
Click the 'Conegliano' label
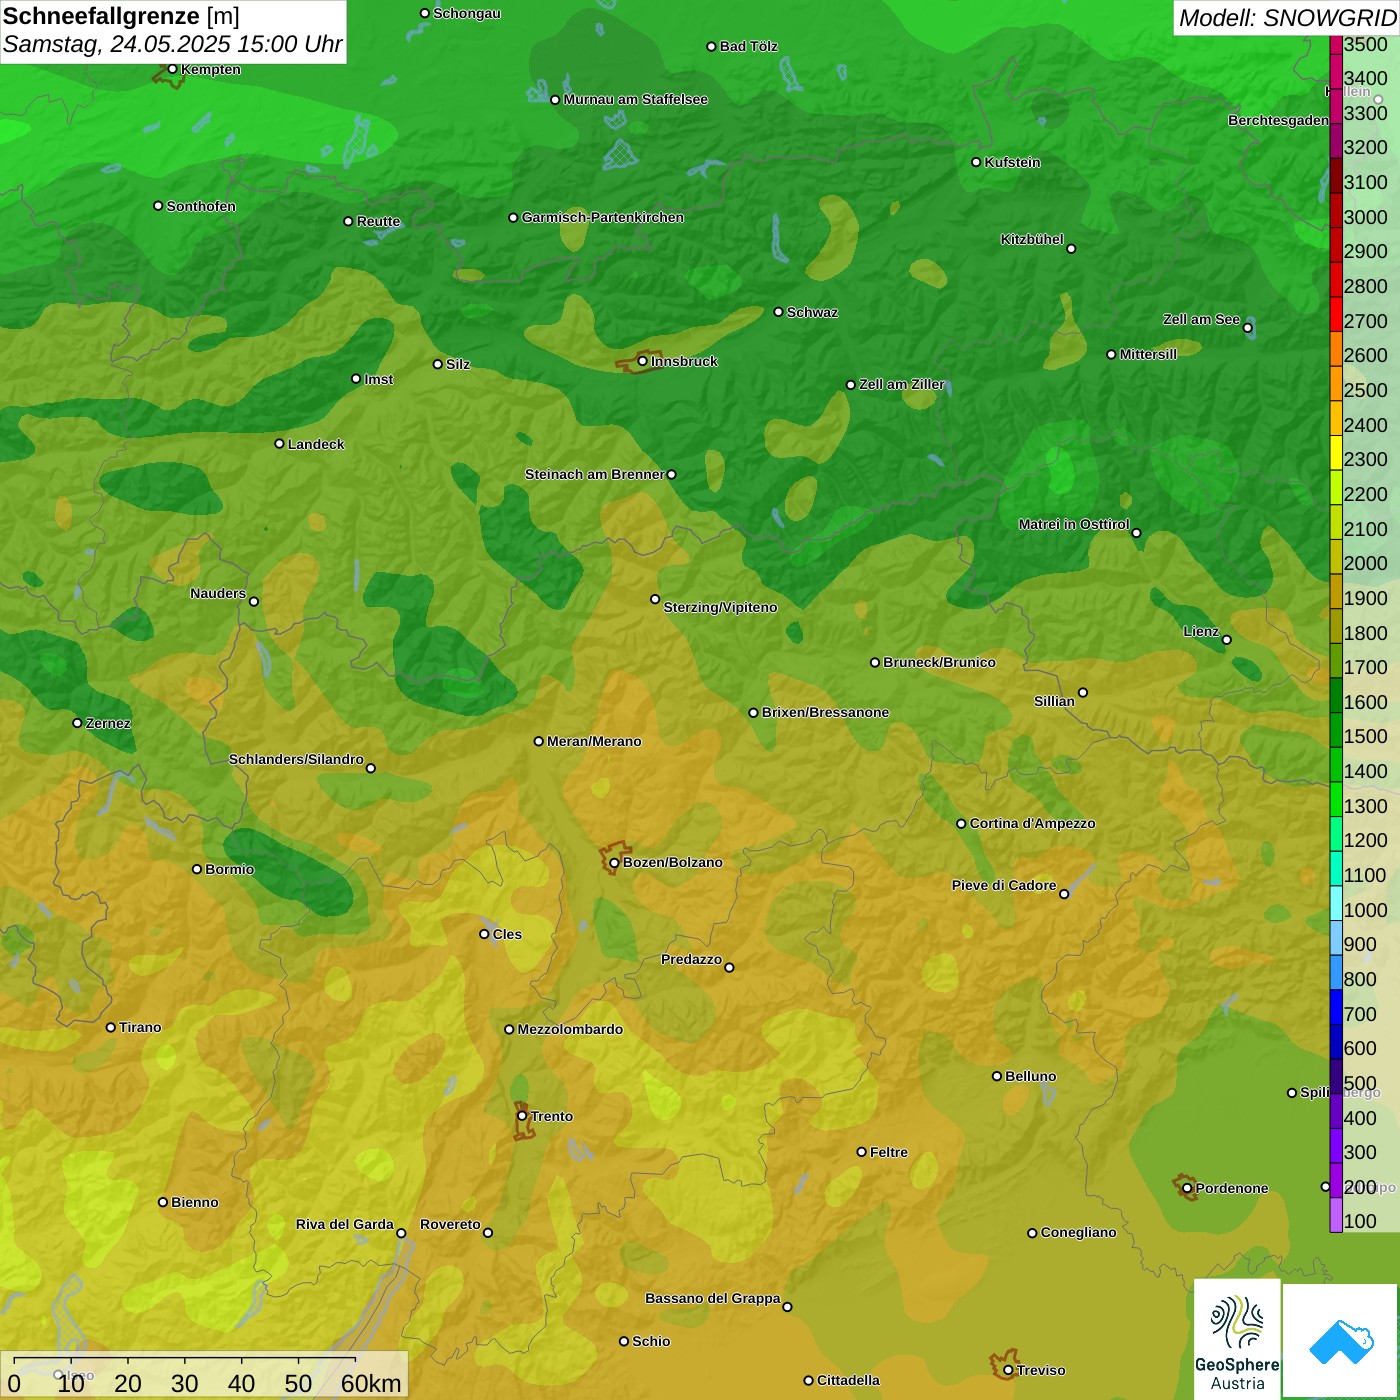[x=1078, y=1232]
